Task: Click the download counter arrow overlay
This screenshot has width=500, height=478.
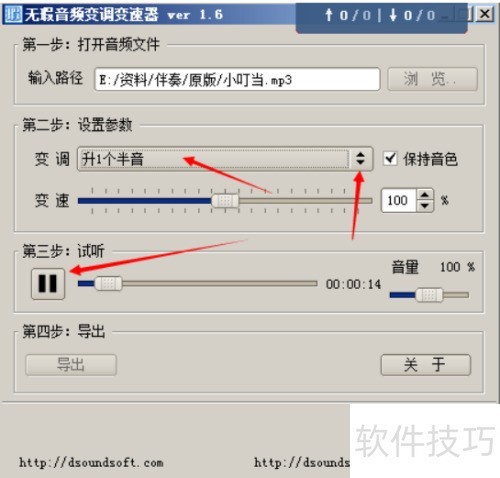Action: [393, 15]
